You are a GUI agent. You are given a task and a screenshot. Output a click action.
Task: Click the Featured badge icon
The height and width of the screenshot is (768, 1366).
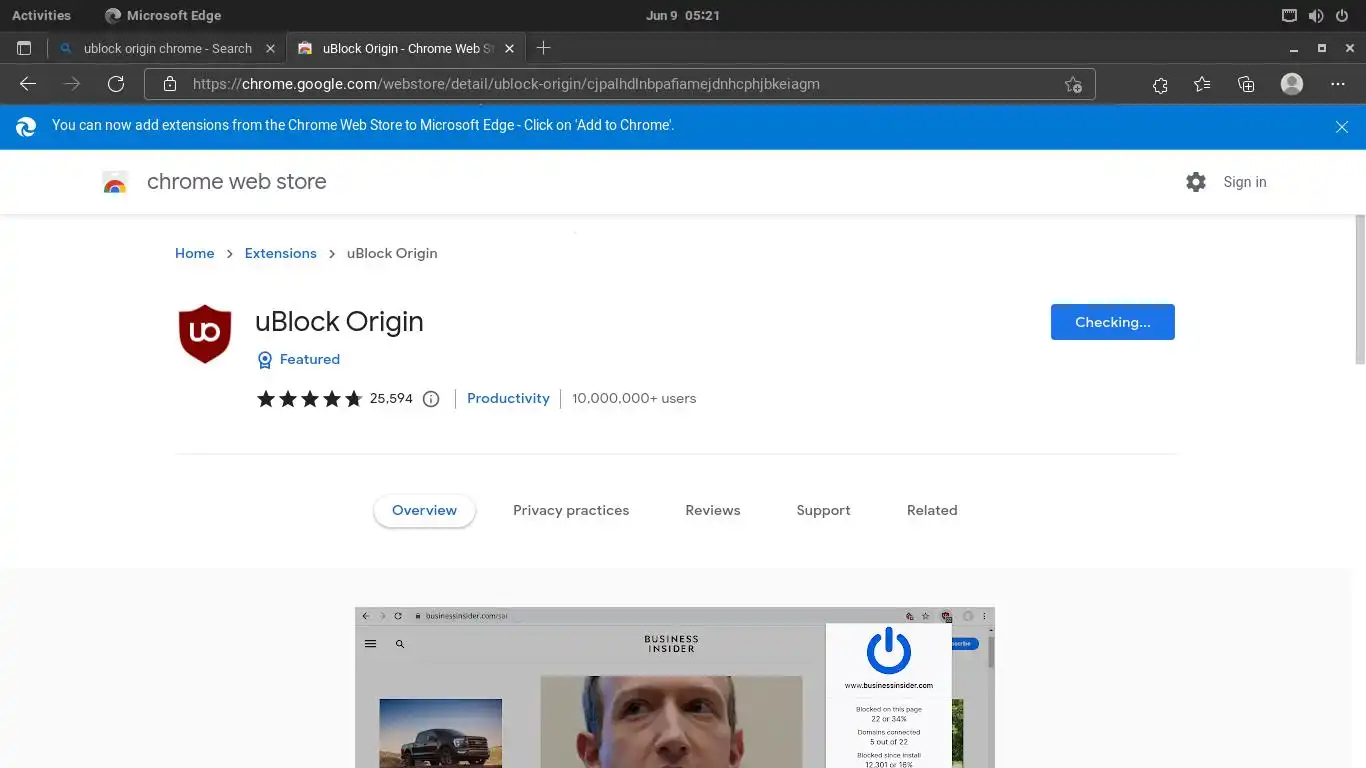(x=265, y=360)
